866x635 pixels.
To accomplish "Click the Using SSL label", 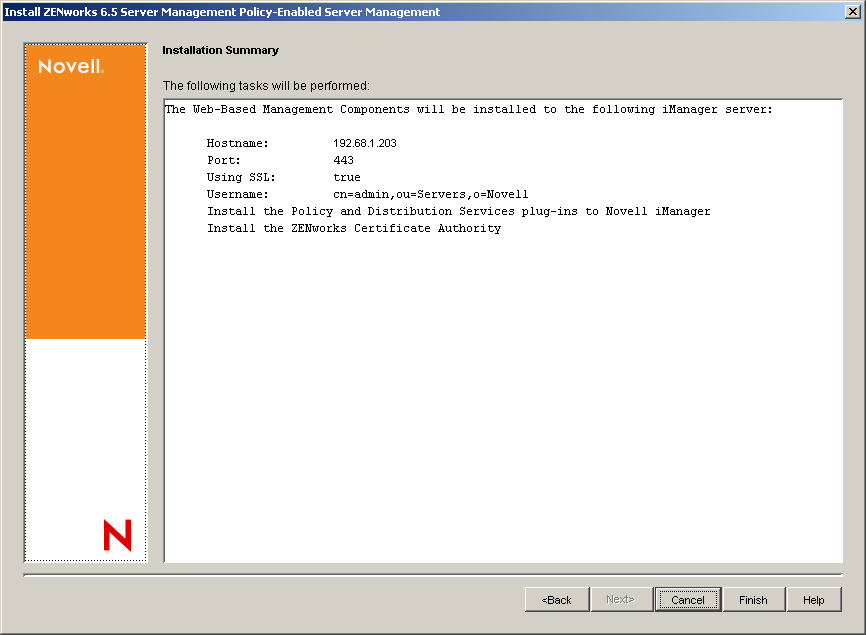I will click(x=241, y=177).
